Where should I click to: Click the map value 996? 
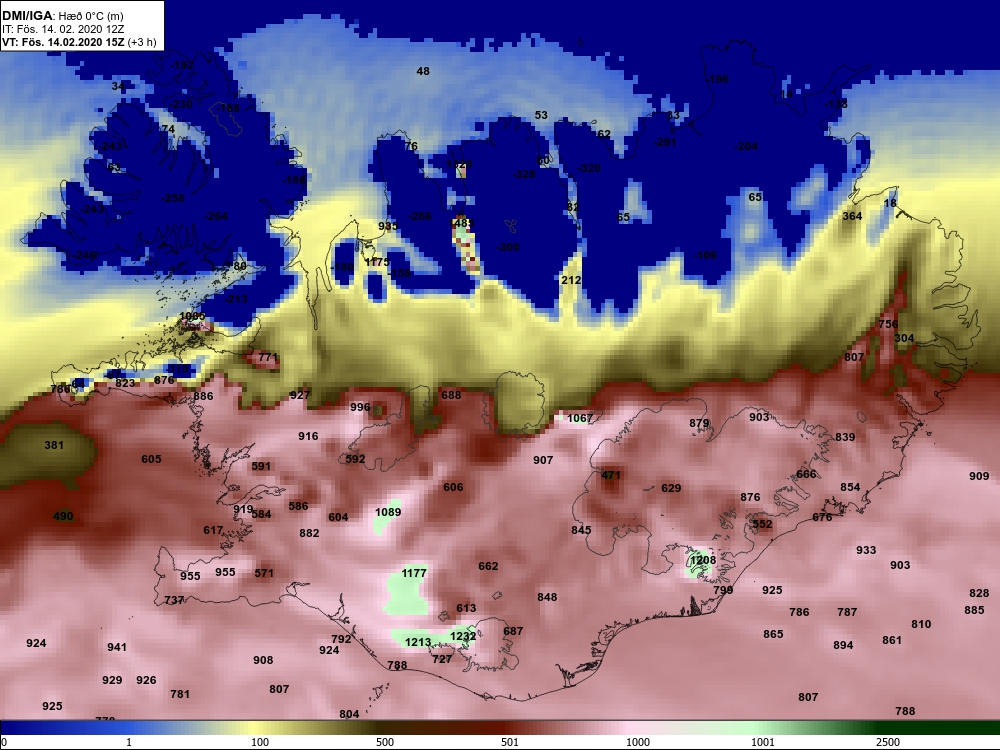(x=360, y=408)
